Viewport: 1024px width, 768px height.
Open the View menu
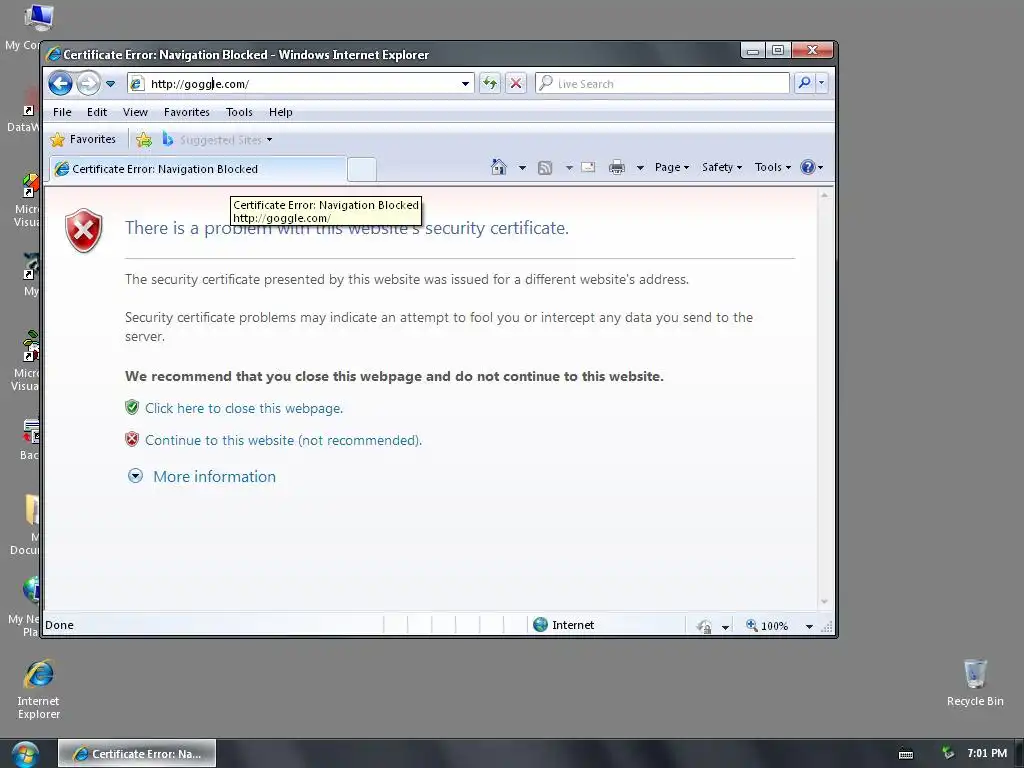[135, 112]
